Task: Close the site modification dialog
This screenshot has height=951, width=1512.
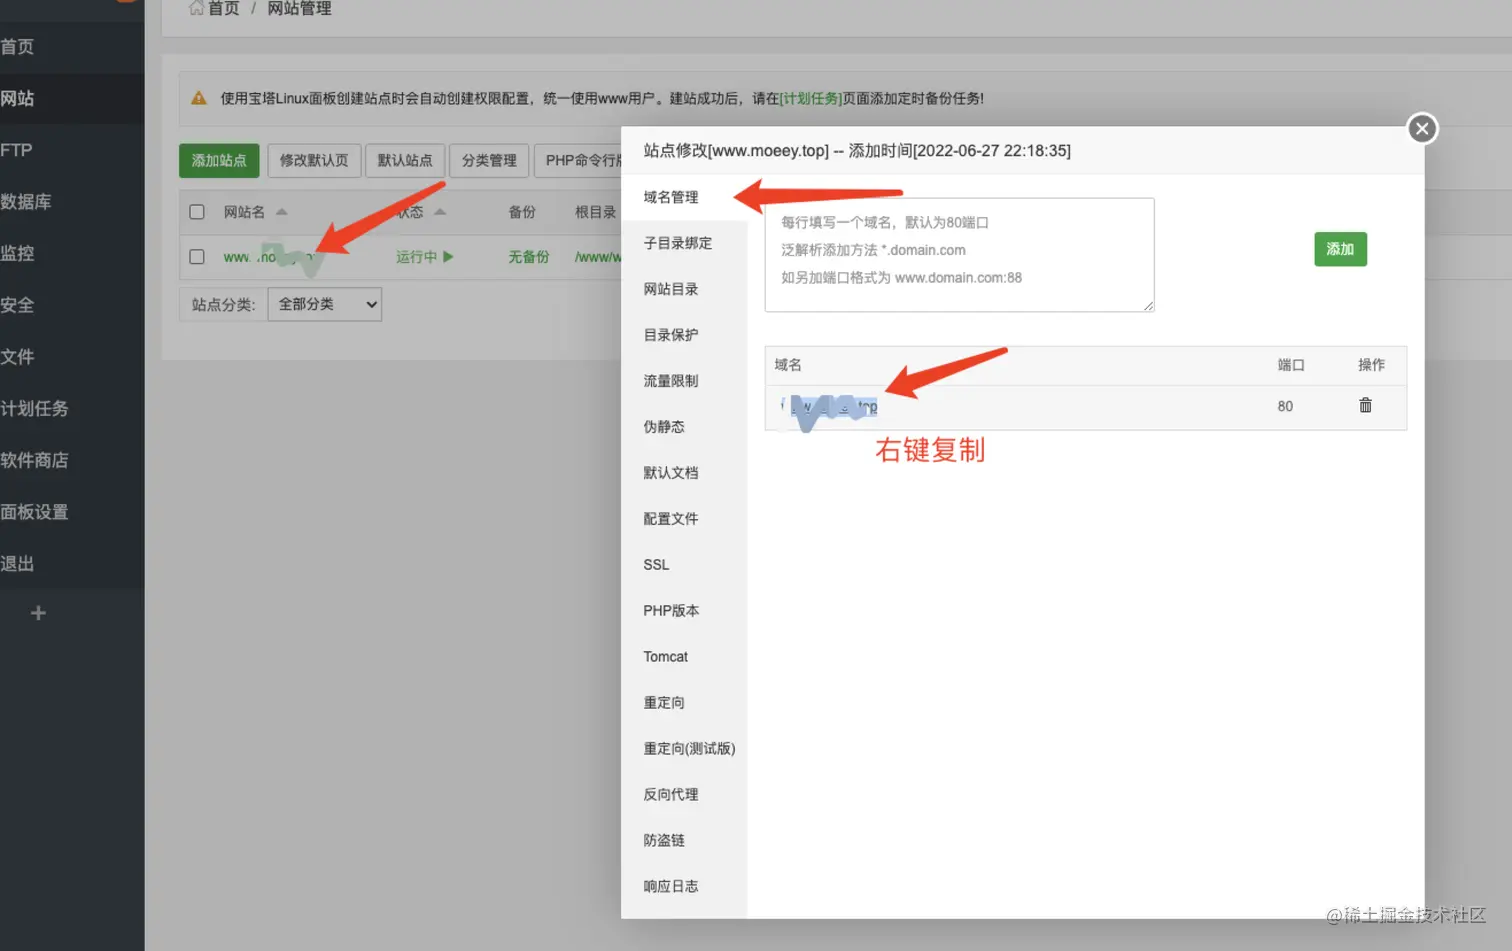Action: [x=1422, y=129]
